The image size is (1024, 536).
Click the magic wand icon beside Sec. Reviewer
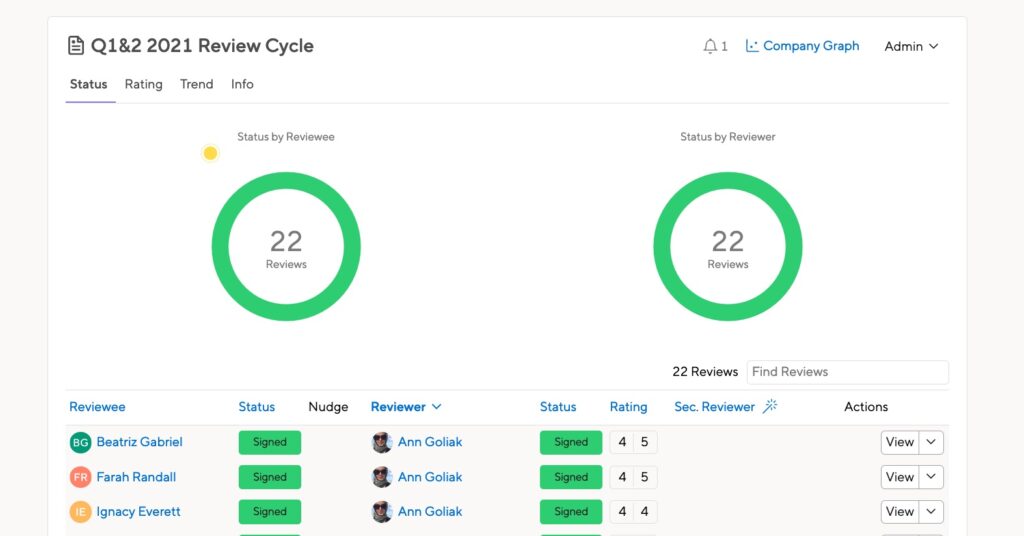[x=770, y=406]
